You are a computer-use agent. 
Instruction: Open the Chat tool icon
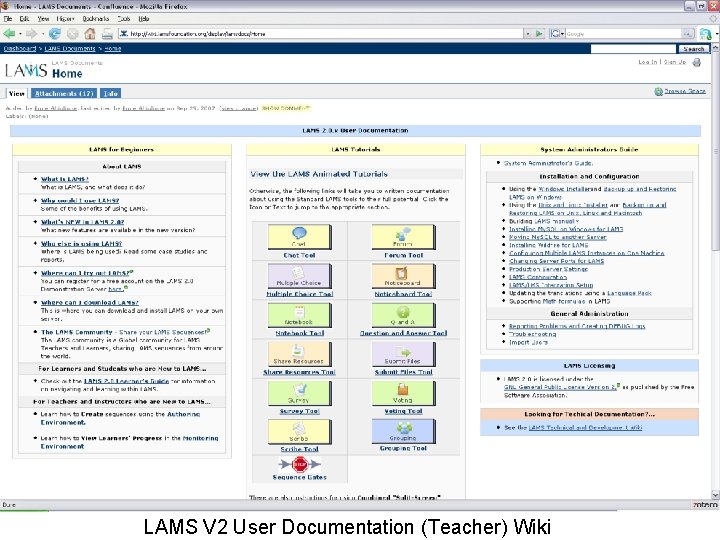[x=299, y=236]
